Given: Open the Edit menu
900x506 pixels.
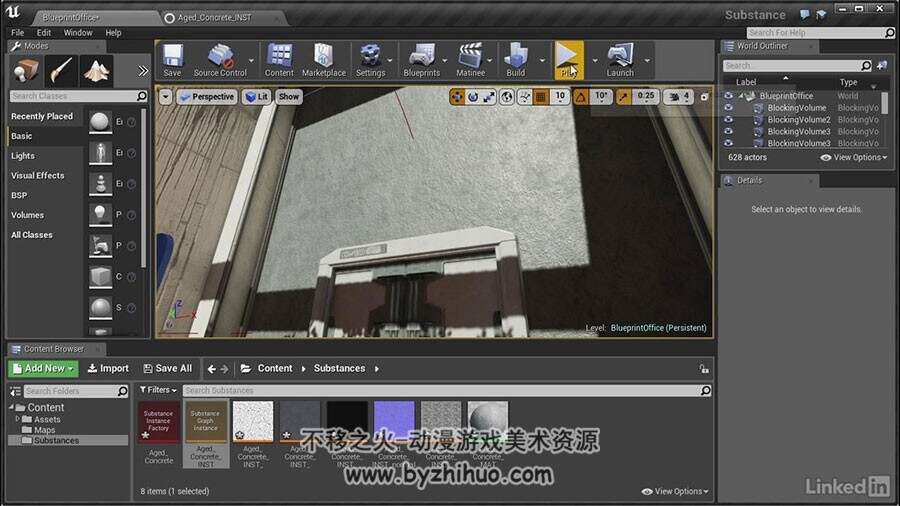Looking at the screenshot, I should coord(44,33).
